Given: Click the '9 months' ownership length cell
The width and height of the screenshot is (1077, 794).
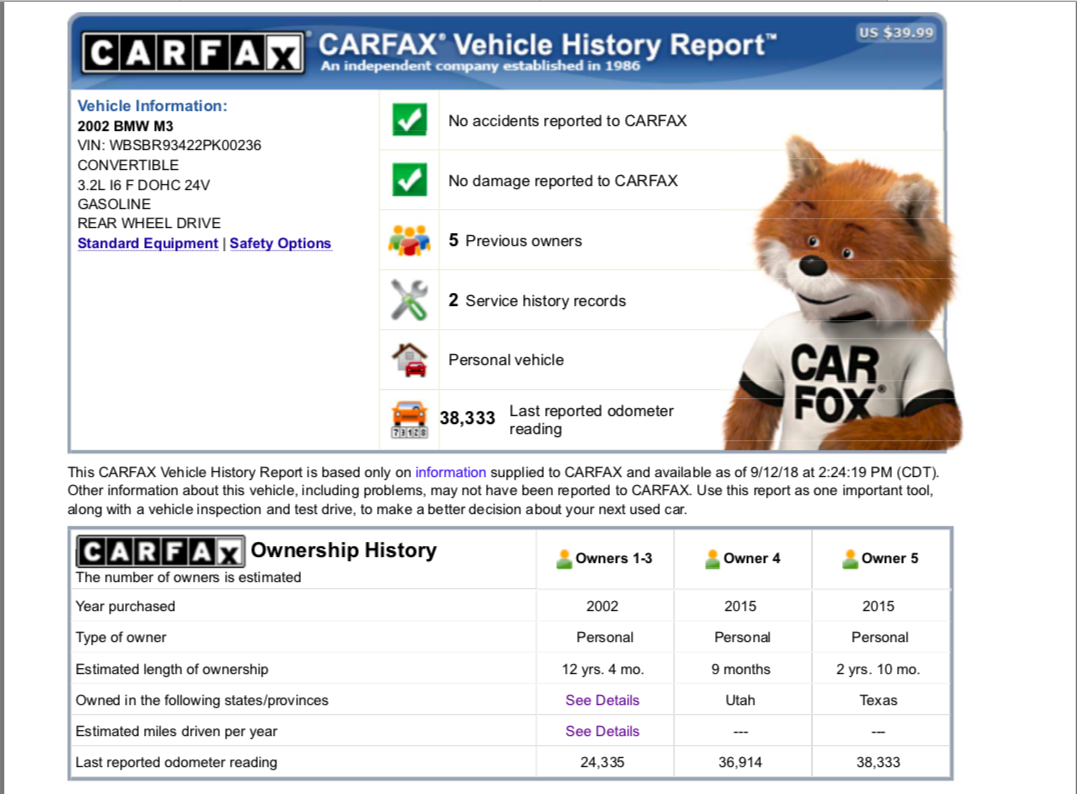Looking at the screenshot, I should pyautogui.click(x=741, y=669).
